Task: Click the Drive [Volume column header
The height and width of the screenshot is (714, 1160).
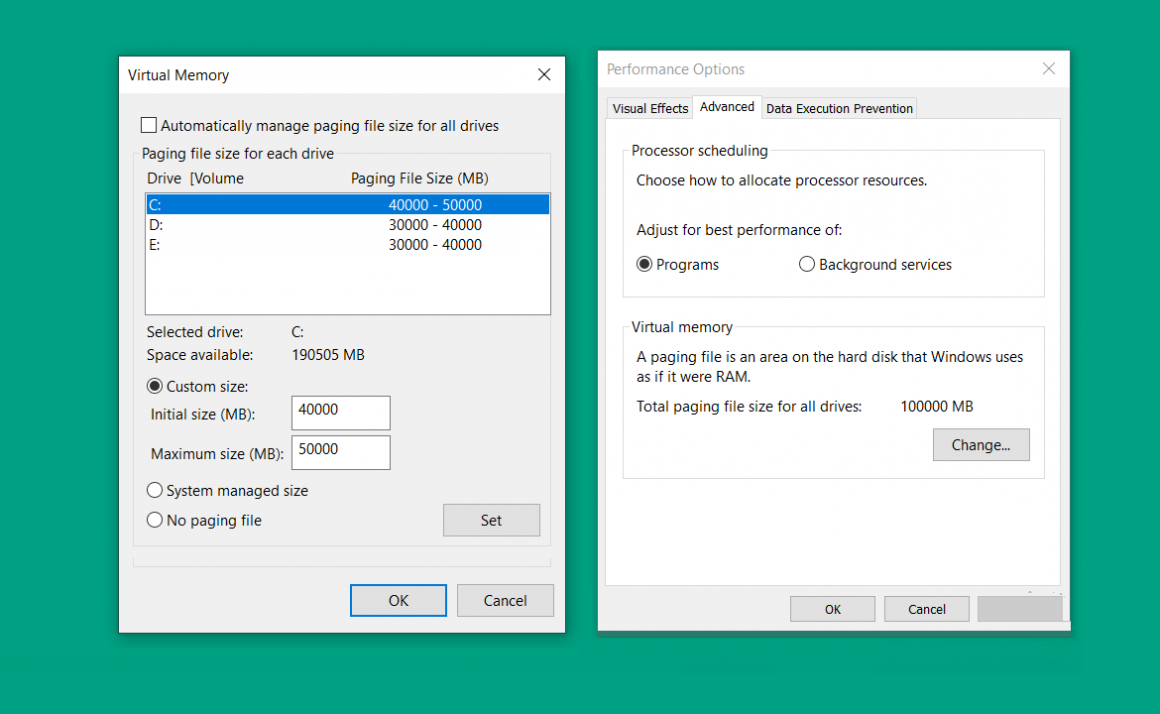Action: point(195,178)
